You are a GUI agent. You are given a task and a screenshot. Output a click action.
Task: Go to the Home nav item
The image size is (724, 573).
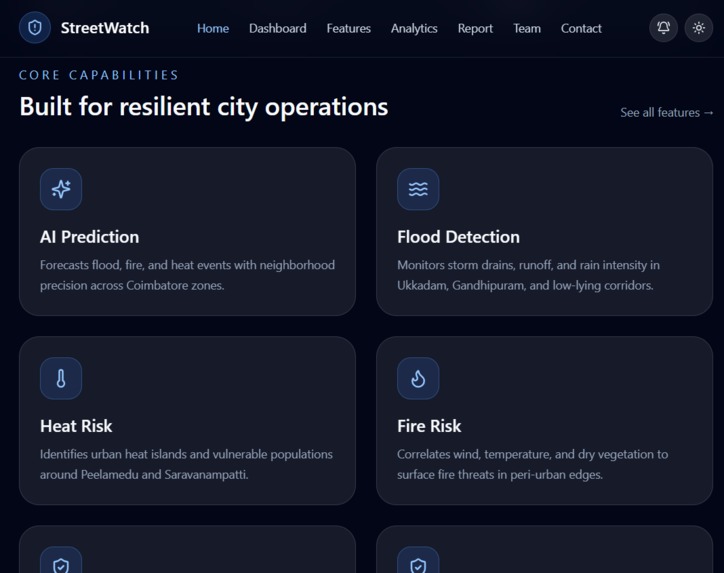pos(213,28)
